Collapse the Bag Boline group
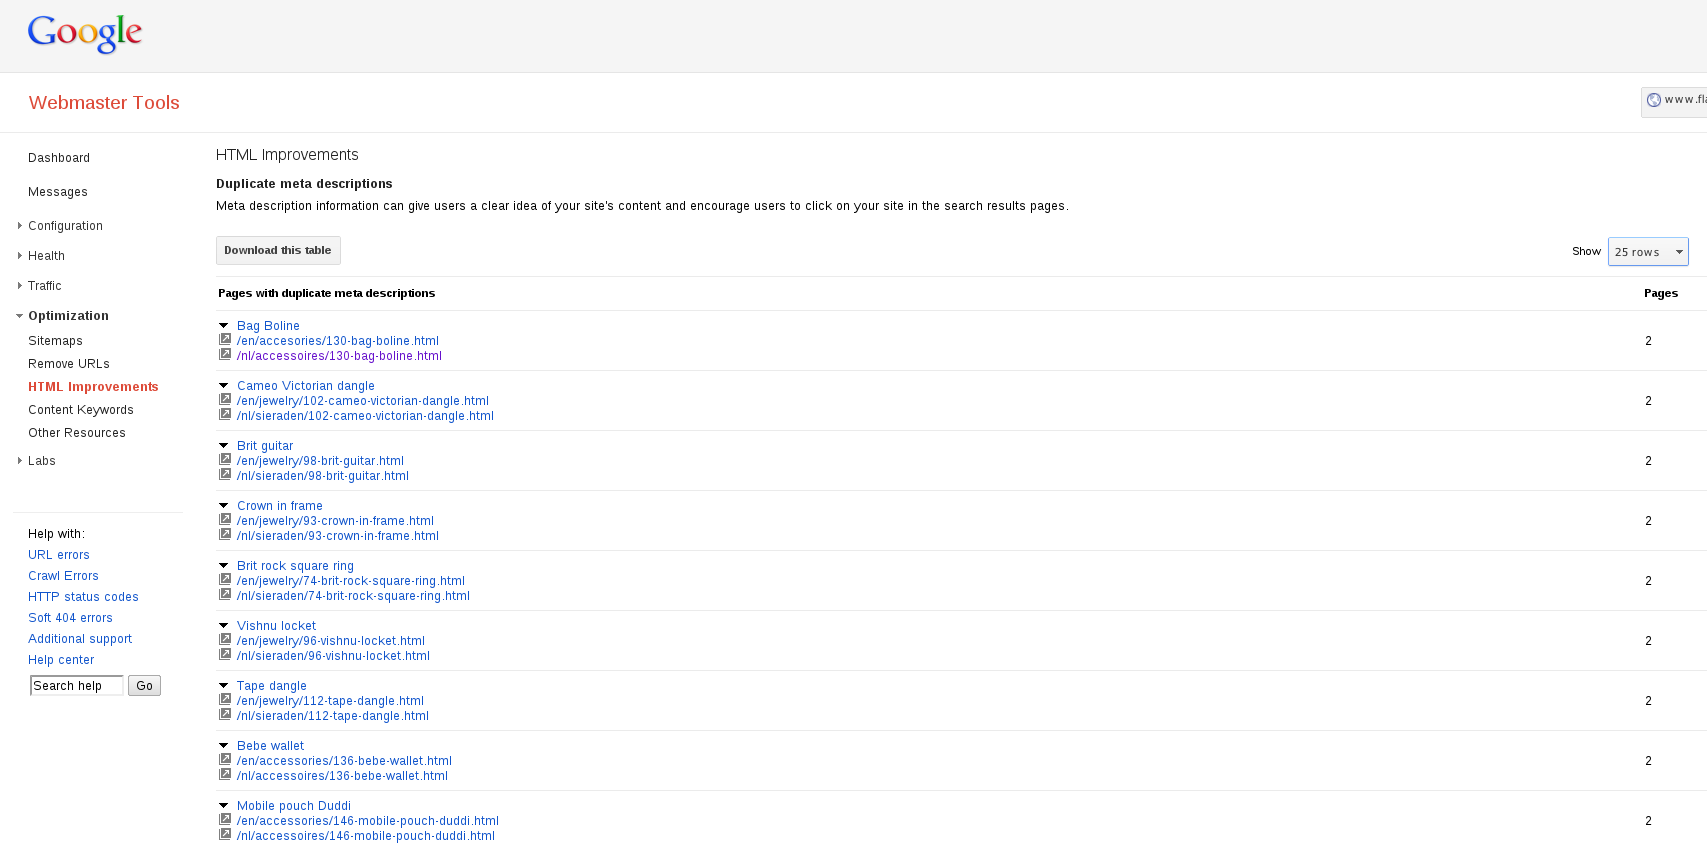This screenshot has width=1707, height=846. (x=224, y=326)
